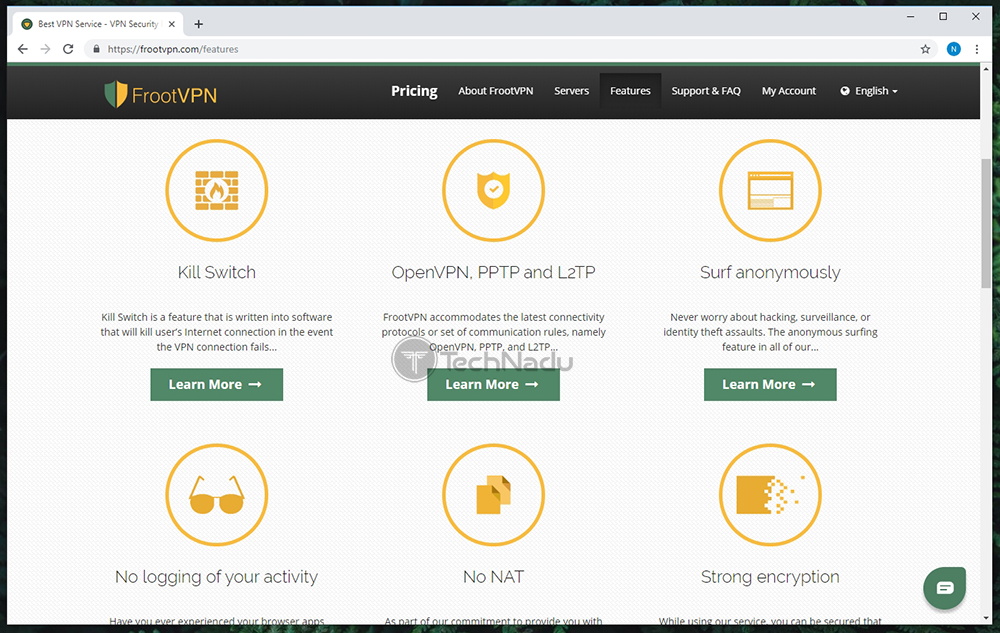1000x633 pixels.
Task: Expand the English language dropdown
Action: point(869,91)
